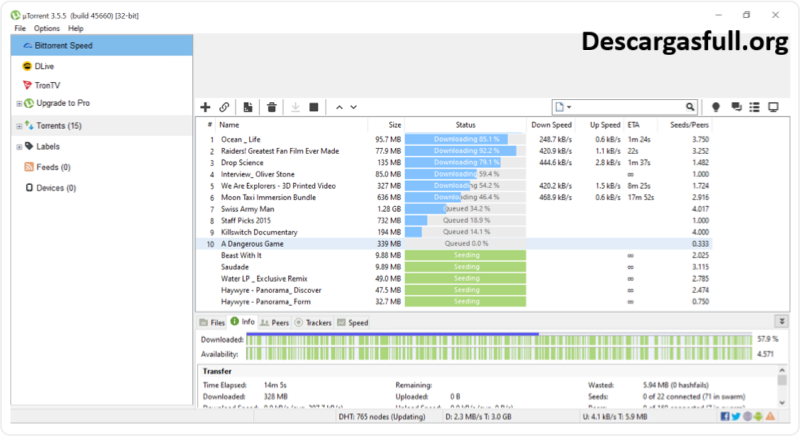Click the Facebook icon in status bar
This screenshot has width=800, height=437.
click(x=723, y=416)
